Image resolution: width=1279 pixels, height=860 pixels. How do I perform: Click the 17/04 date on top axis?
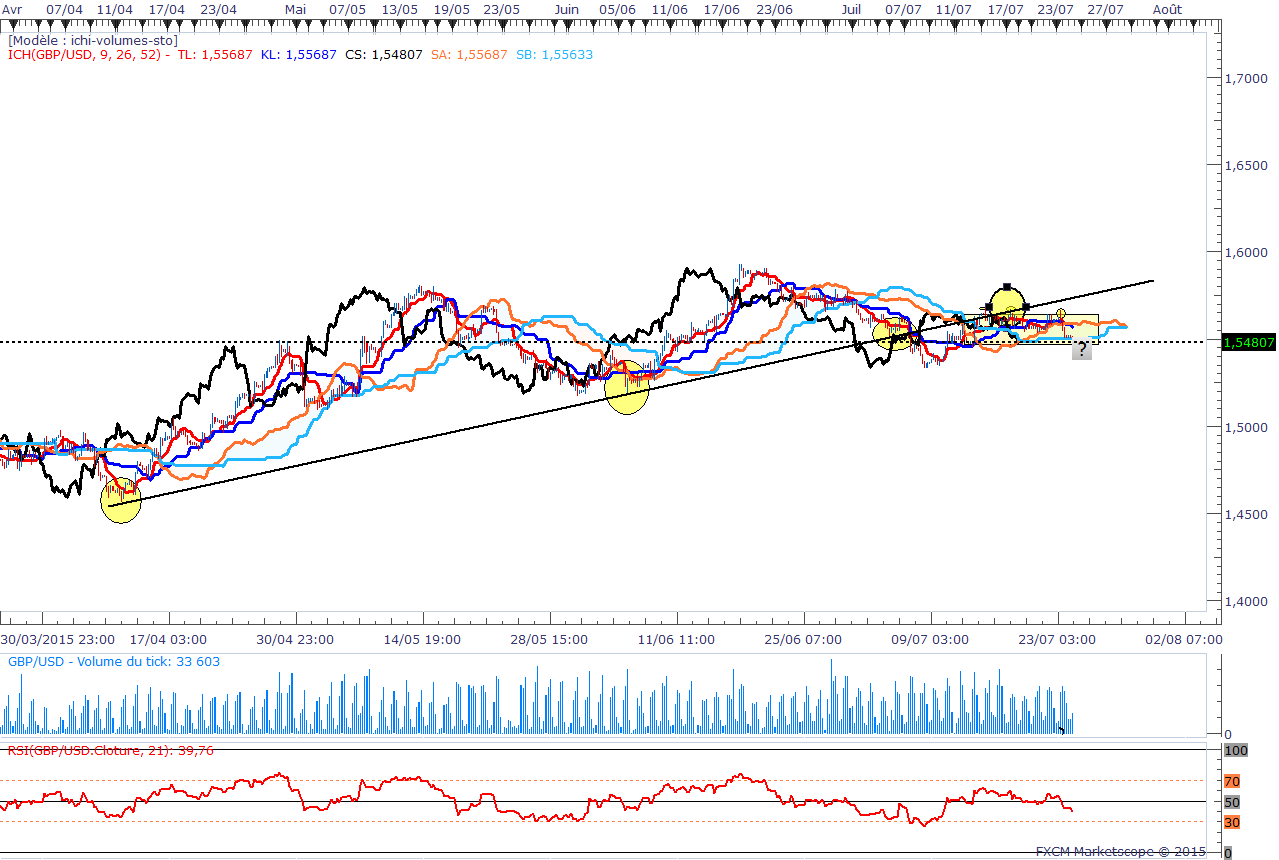166,8
